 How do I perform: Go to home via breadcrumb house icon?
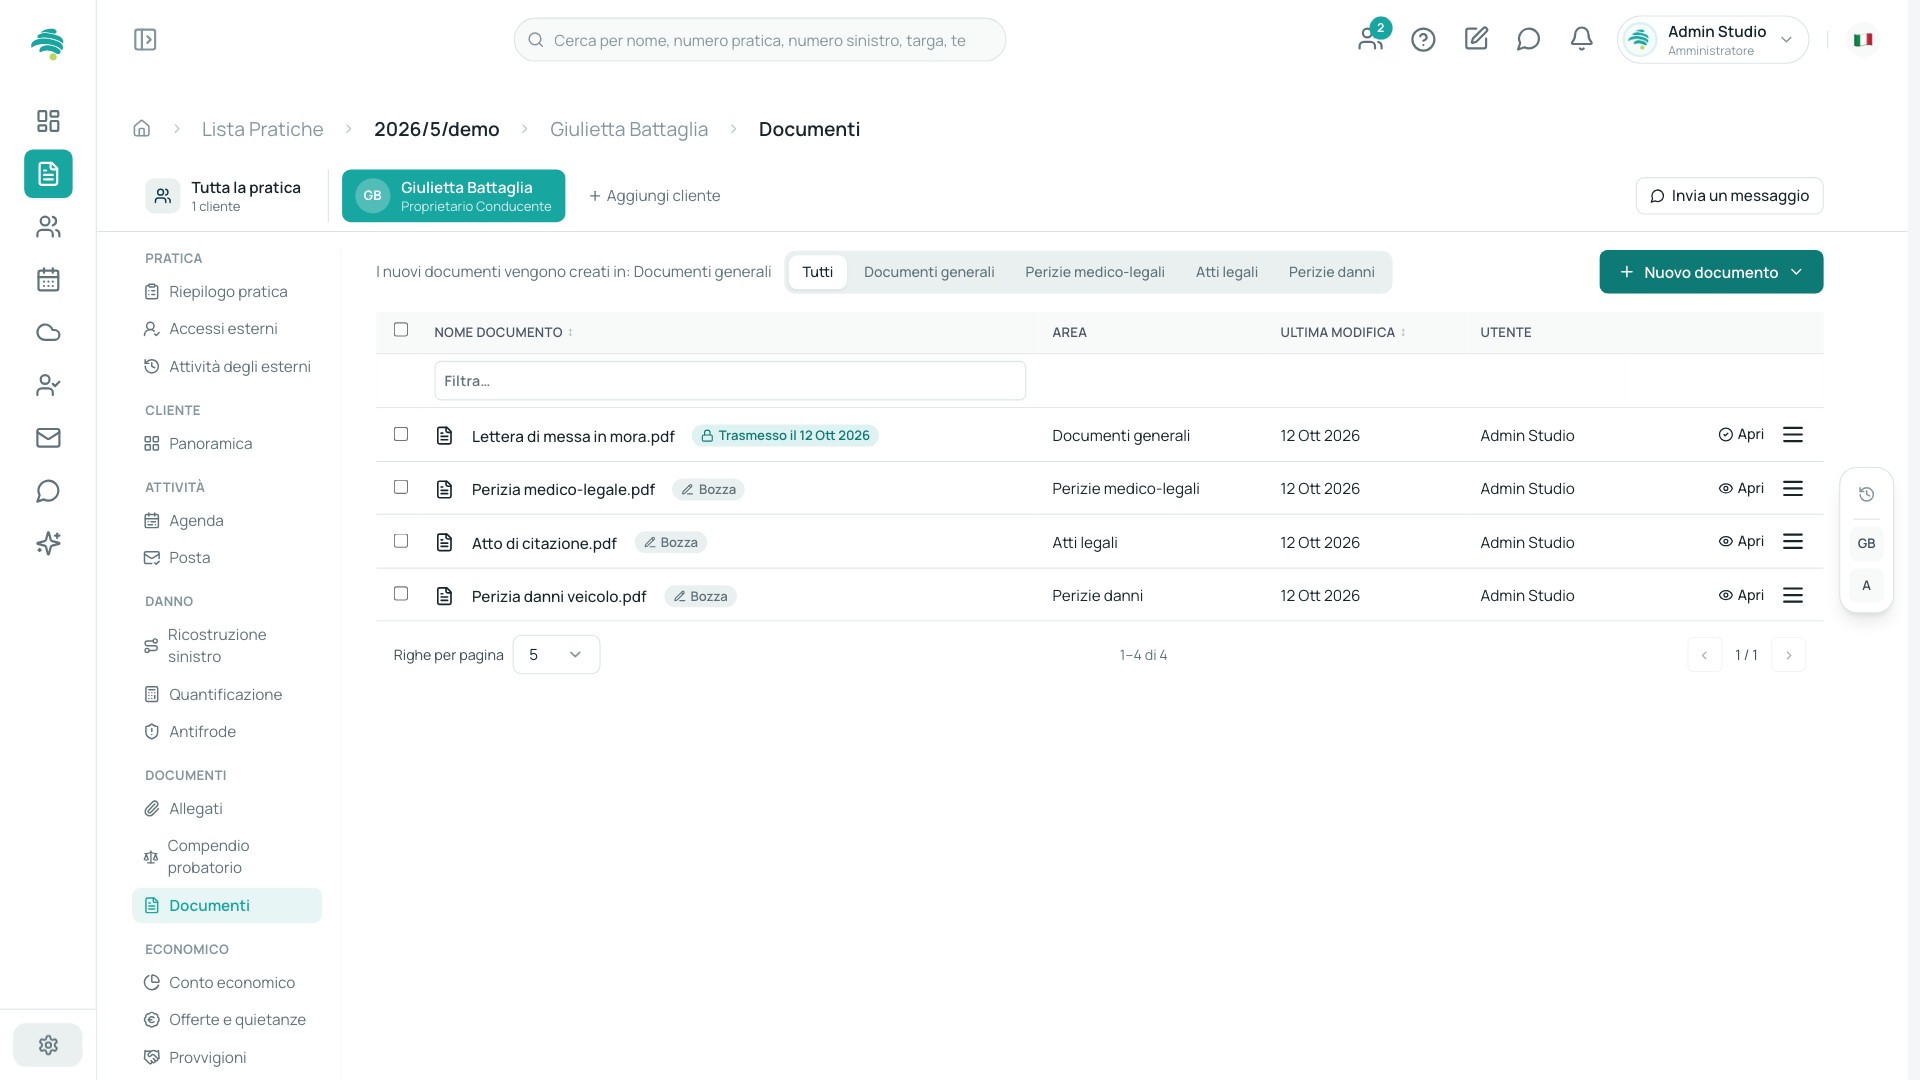142,129
